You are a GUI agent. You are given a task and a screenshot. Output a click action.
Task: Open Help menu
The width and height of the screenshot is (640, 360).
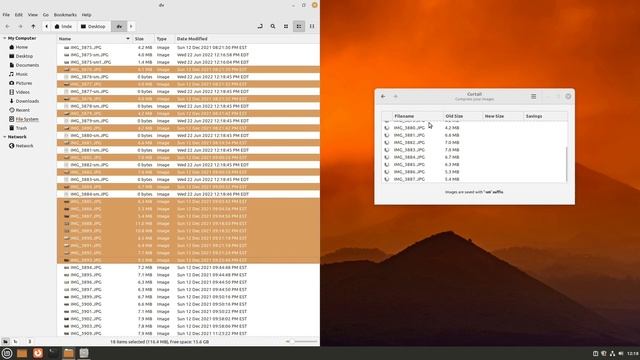[87, 15]
